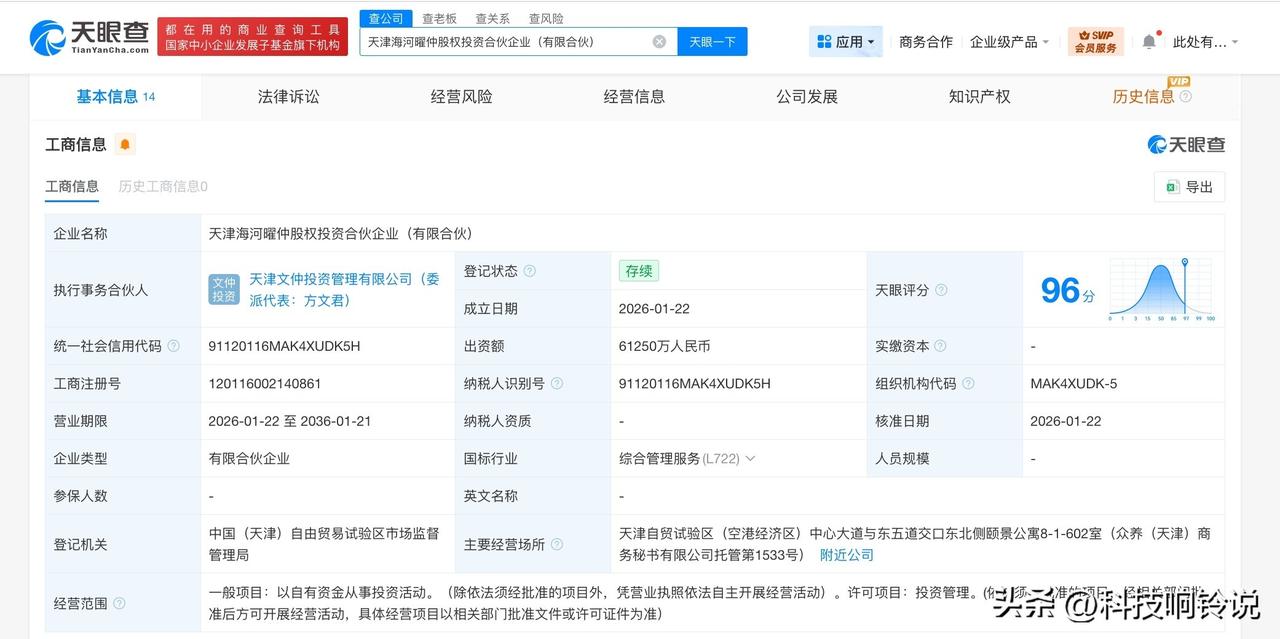Viewport: 1280px width, 639px height.
Task: Click the question mark beside 统一社会信用代码
Action: click(172, 346)
